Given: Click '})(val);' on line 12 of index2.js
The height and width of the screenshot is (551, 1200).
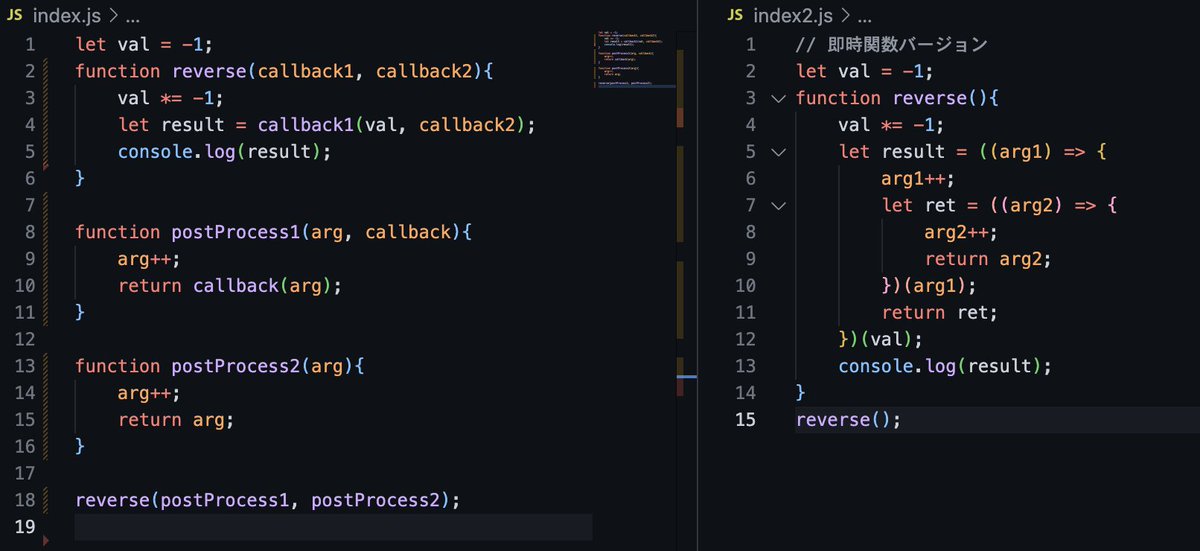Looking at the screenshot, I should tap(881, 339).
